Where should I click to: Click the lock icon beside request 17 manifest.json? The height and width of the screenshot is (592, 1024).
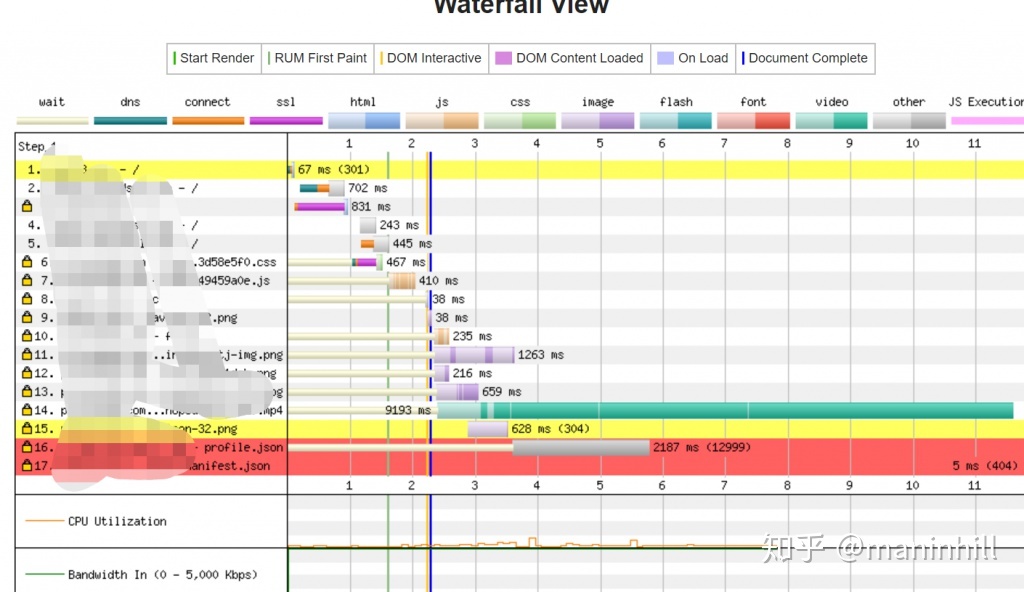pyautogui.click(x=27, y=466)
